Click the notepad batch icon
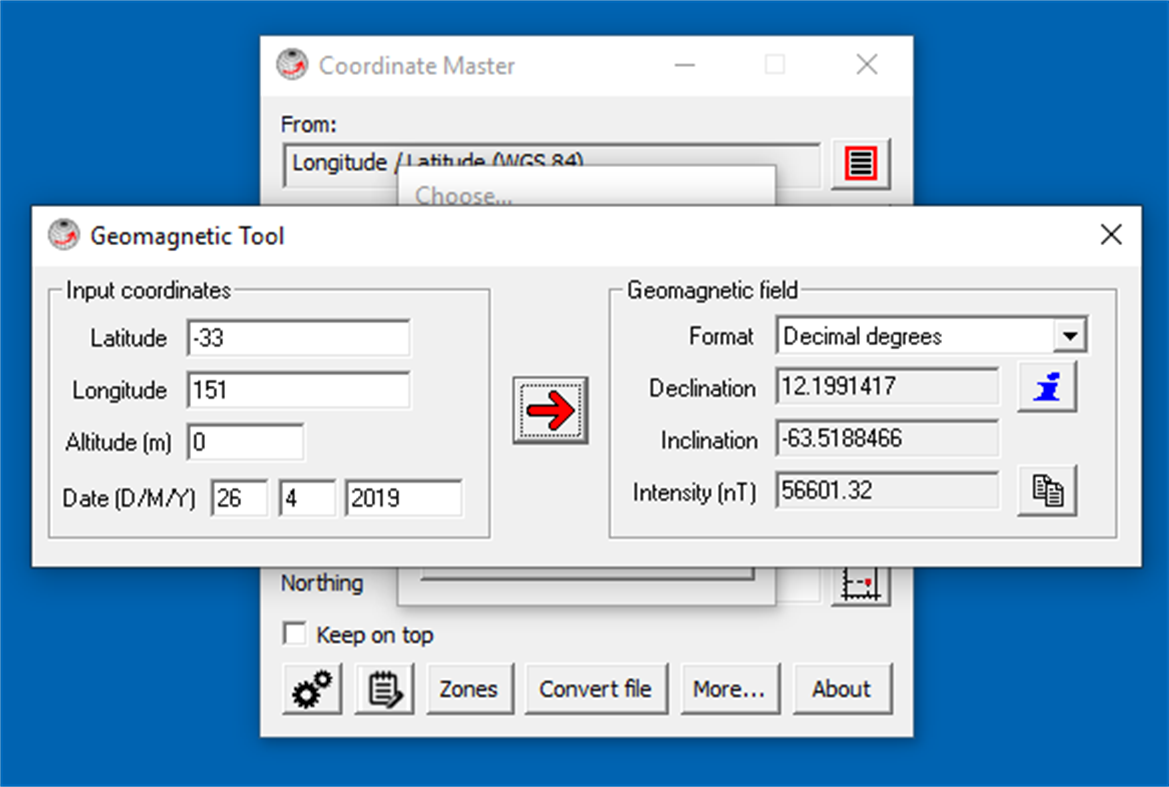This screenshot has width=1169, height=787. tap(385, 688)
